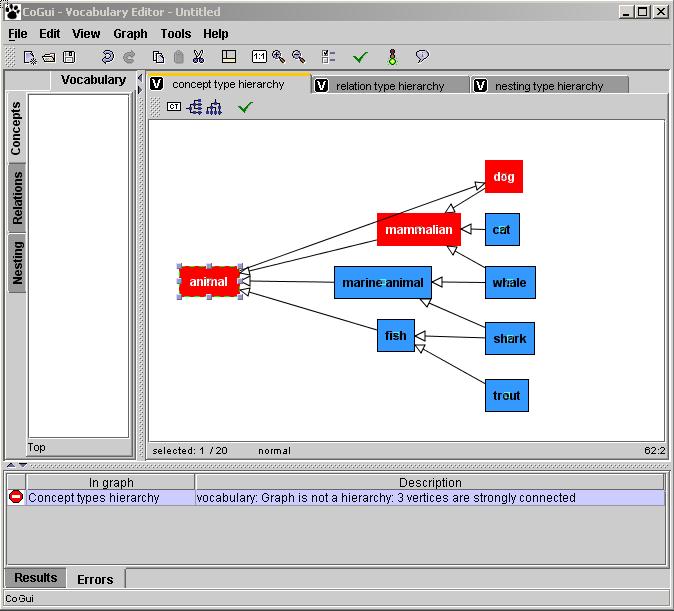Select the mammalian concept node
The height and width of the screenshot is (611, 674).
coord(419,230)
